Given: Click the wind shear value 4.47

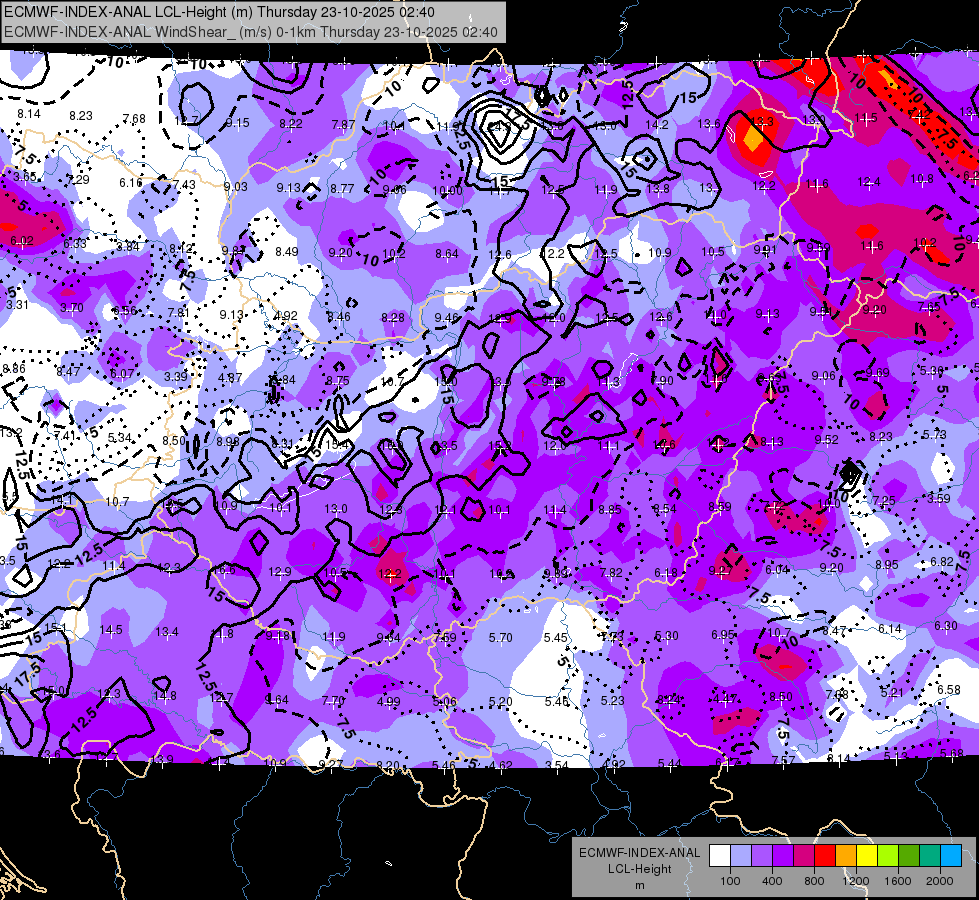Looking at the screenshot, I should (x=725, y=699).
